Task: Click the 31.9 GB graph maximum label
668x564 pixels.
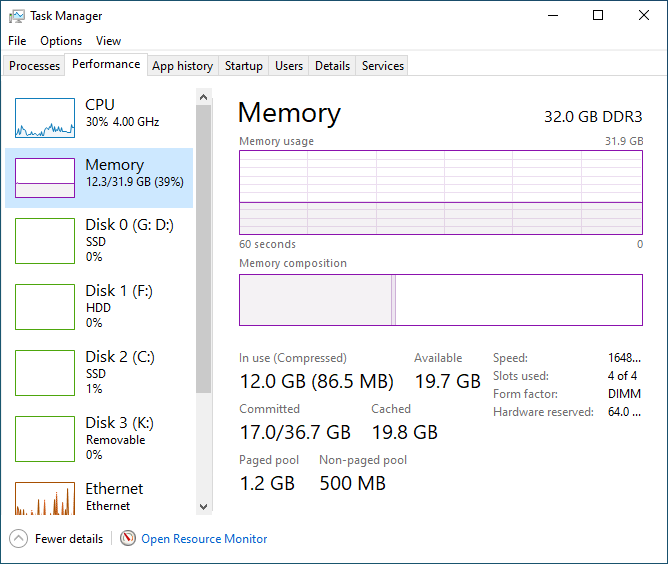Action: tap(624, 141)
